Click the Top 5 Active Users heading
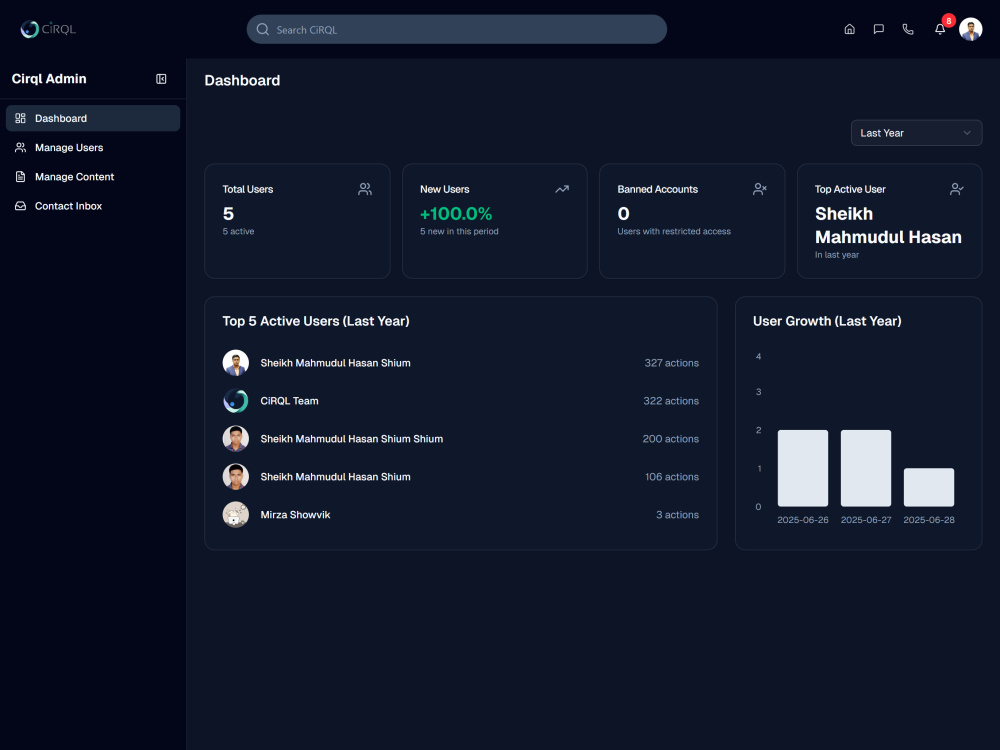This screenshot has width=1000, height=750. coord(316,321)
